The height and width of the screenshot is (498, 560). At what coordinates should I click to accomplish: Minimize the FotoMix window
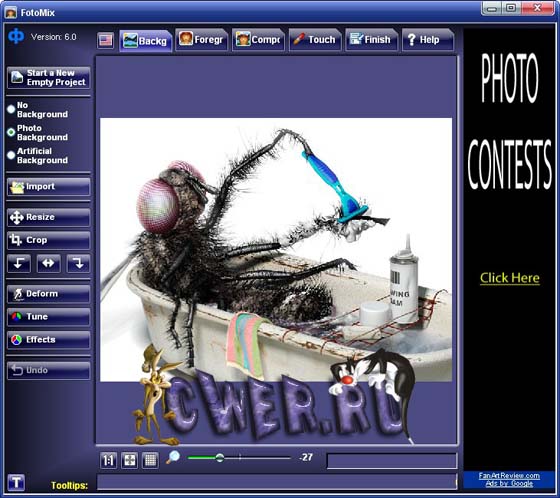tap(492, 9)
